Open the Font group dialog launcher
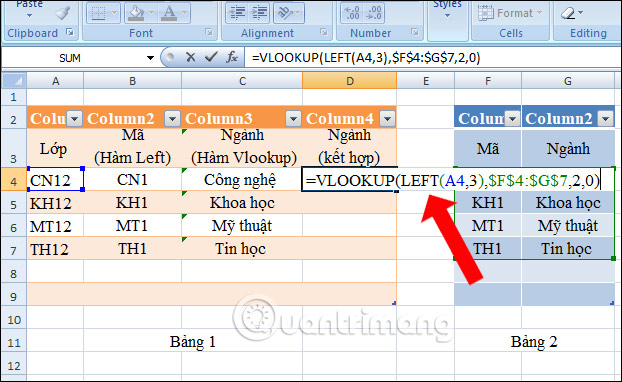The width and height of the screenshot is (622, 382). 209,32
